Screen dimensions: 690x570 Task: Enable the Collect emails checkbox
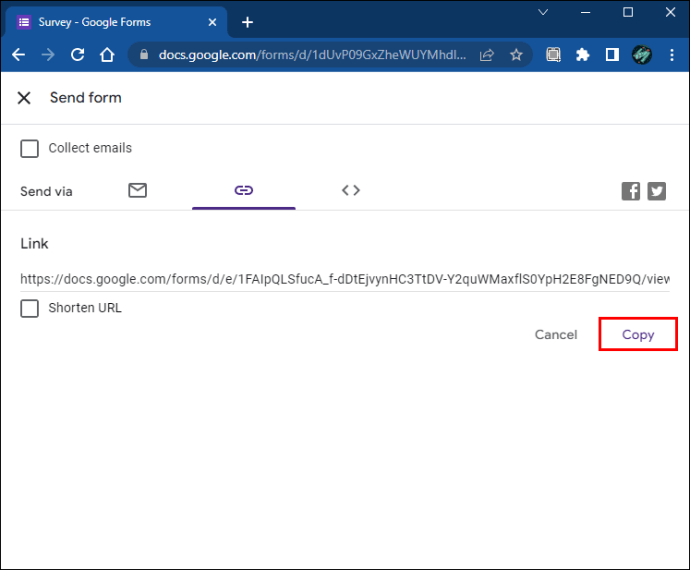(x=29, y=148)
